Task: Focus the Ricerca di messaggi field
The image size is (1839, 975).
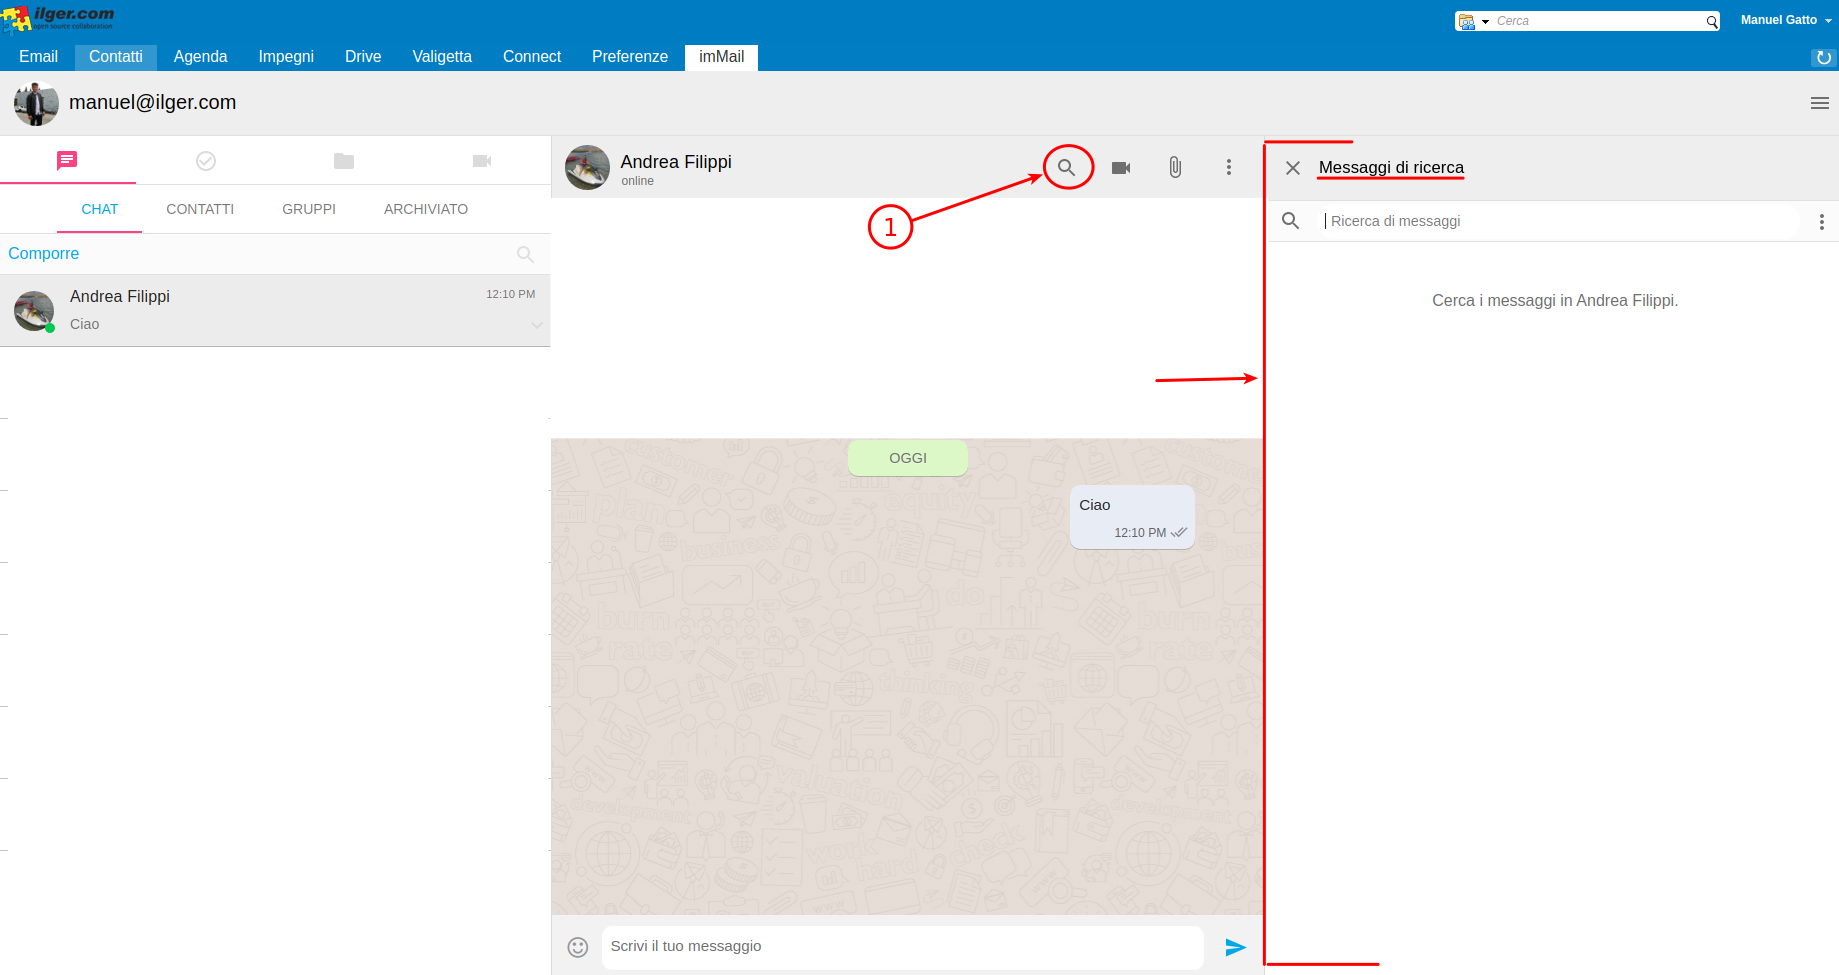Action: click(1560, 221)
